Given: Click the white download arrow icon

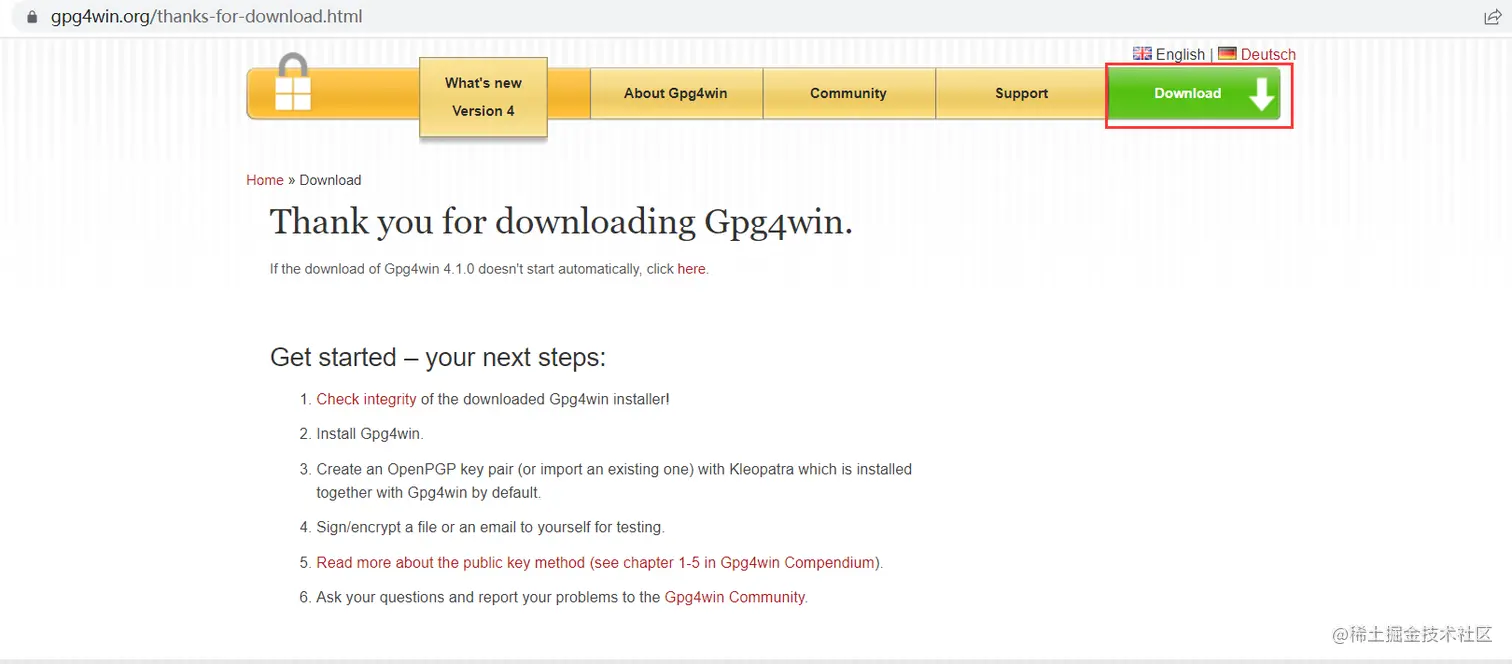Looking at the screenshot, I should [1262, 93].
